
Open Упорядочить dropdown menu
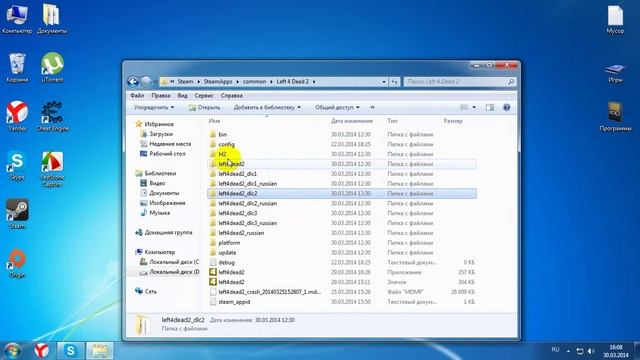coord(154,107)
